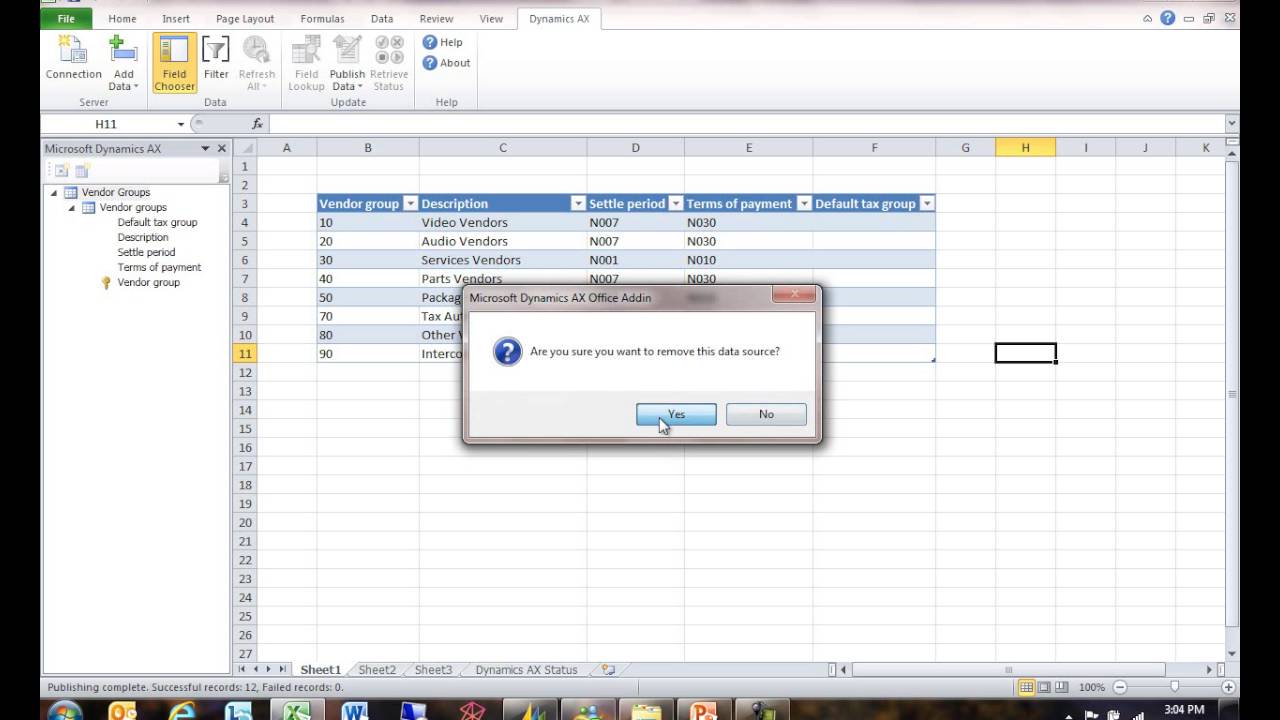Open the Default tax group filter dropdown
1280x720 pixels.
tap(926, 204)
